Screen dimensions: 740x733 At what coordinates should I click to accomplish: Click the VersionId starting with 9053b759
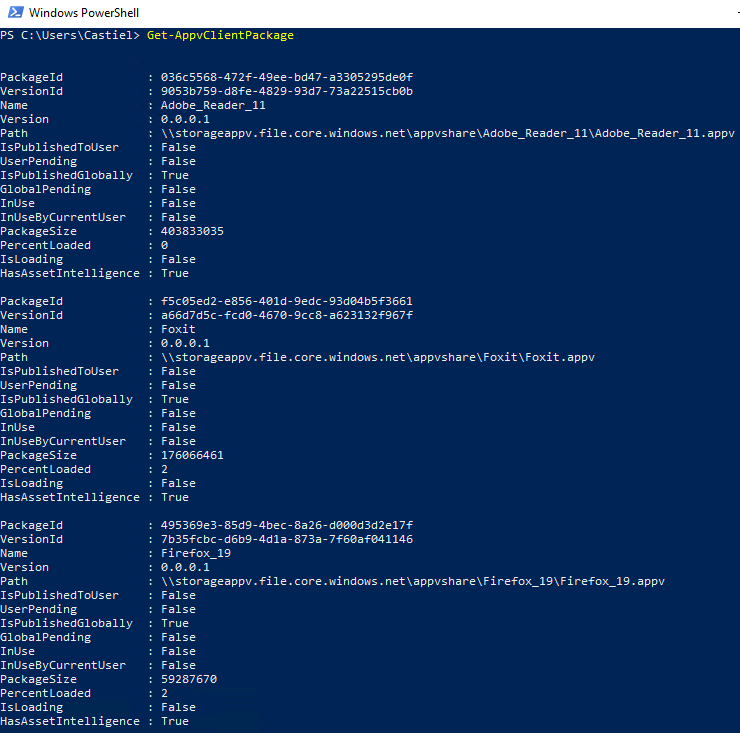286,91
